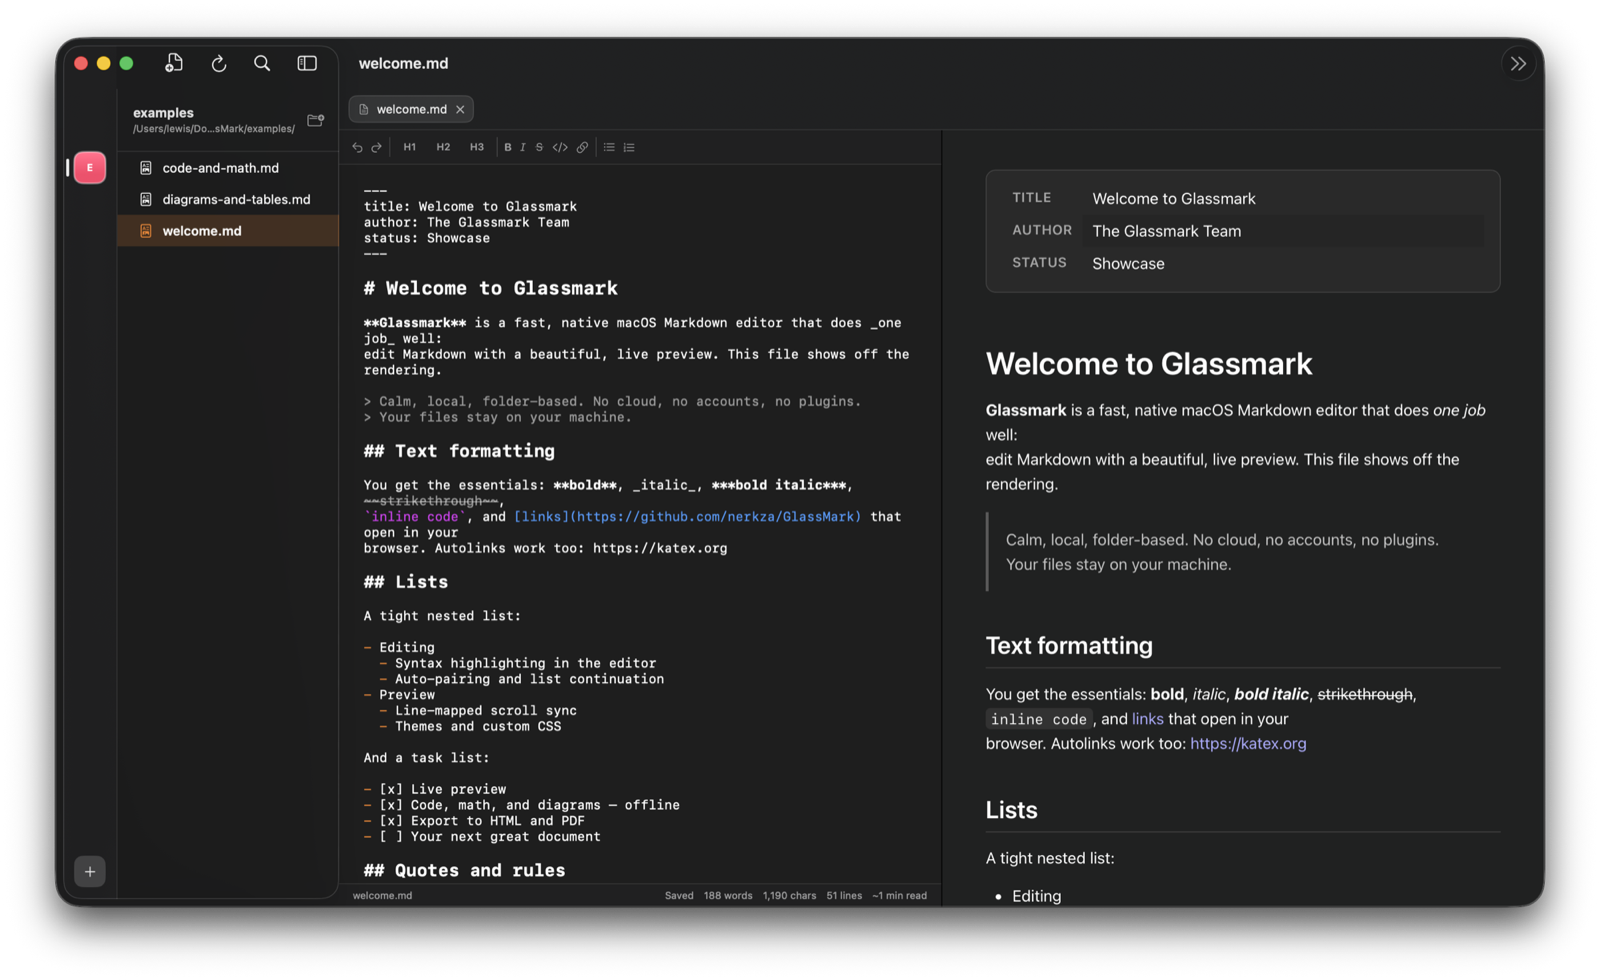Undo the last edit in toolbar

tap(357, 147)
